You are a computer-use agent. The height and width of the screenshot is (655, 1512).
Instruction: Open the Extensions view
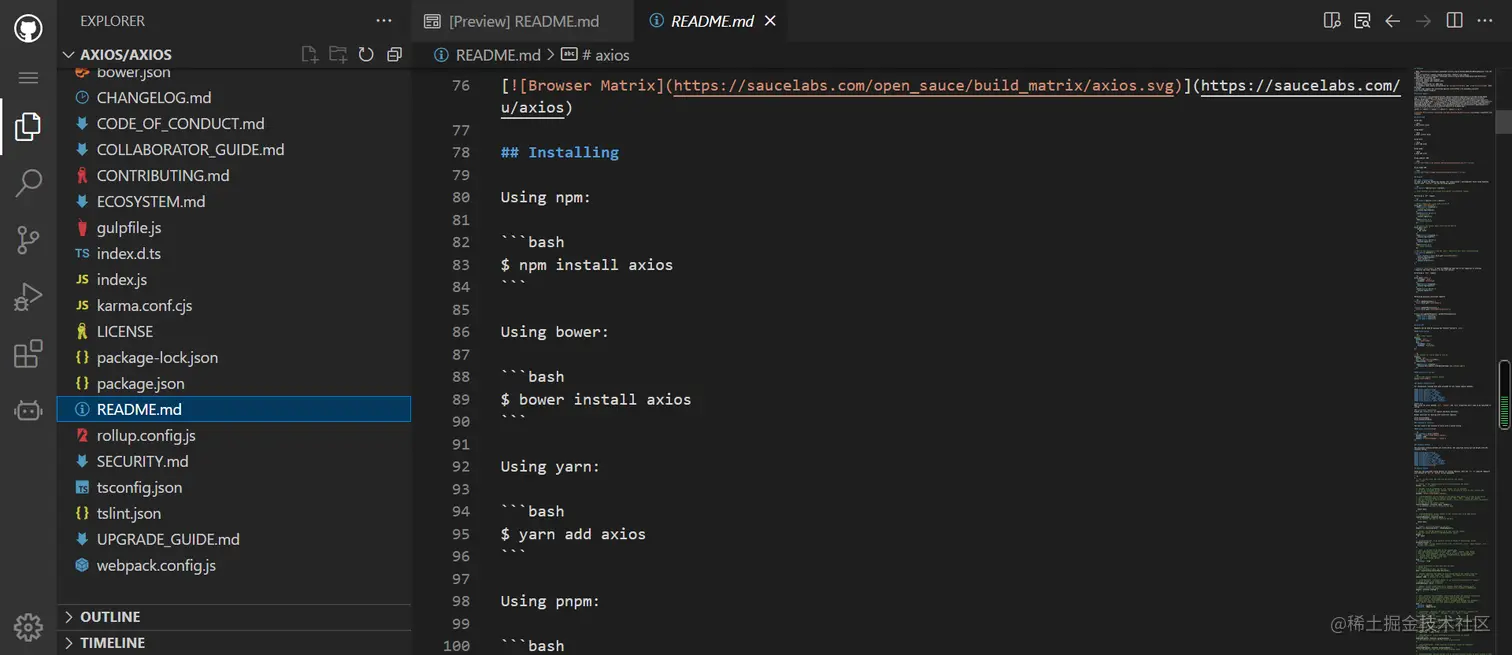[28, 354]
